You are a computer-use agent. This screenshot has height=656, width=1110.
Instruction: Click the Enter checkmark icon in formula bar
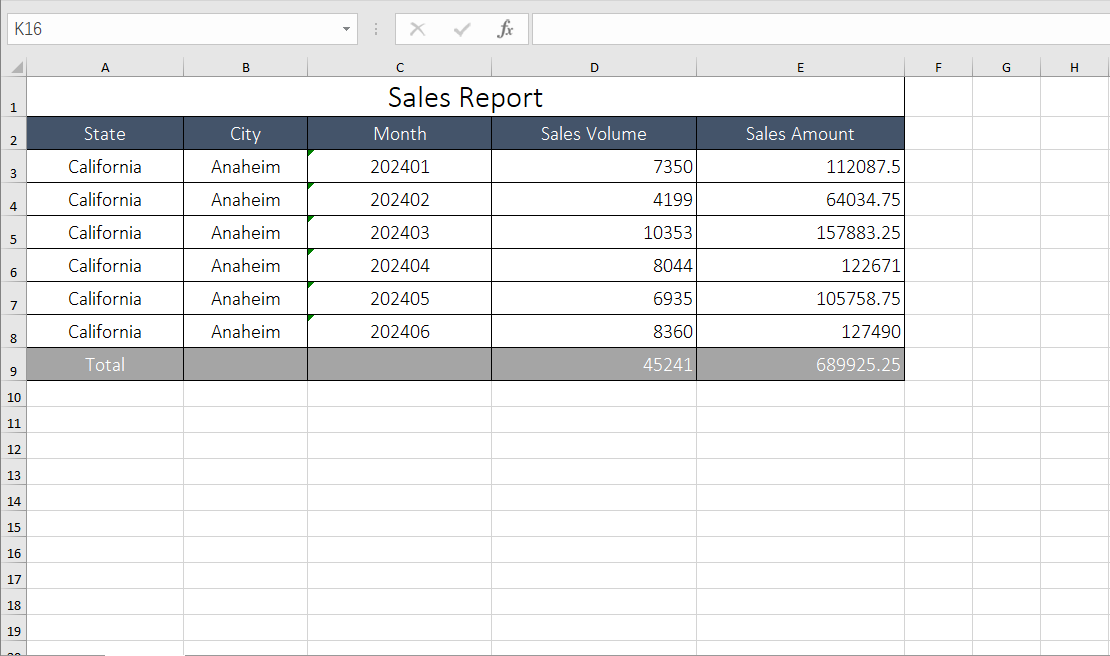click(x=461, y=29)
